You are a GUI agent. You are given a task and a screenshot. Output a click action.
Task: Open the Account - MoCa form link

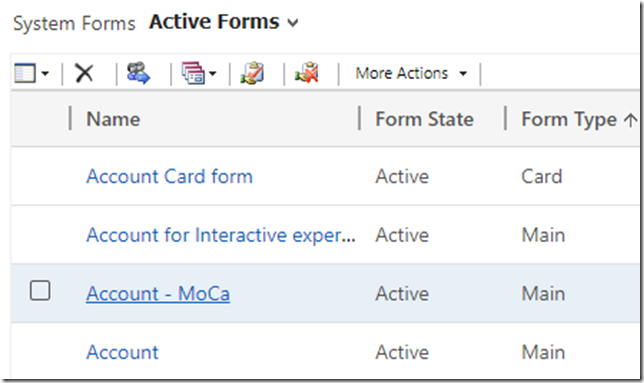coord(158,294)
